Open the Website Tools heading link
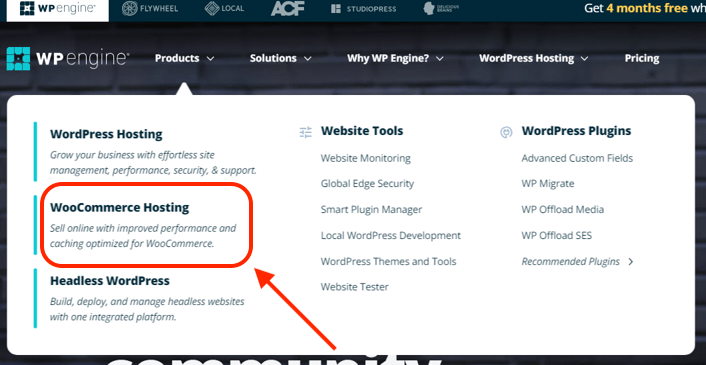Image resolution: width=706 pixels, height=365 pixels. click(362, 131)
